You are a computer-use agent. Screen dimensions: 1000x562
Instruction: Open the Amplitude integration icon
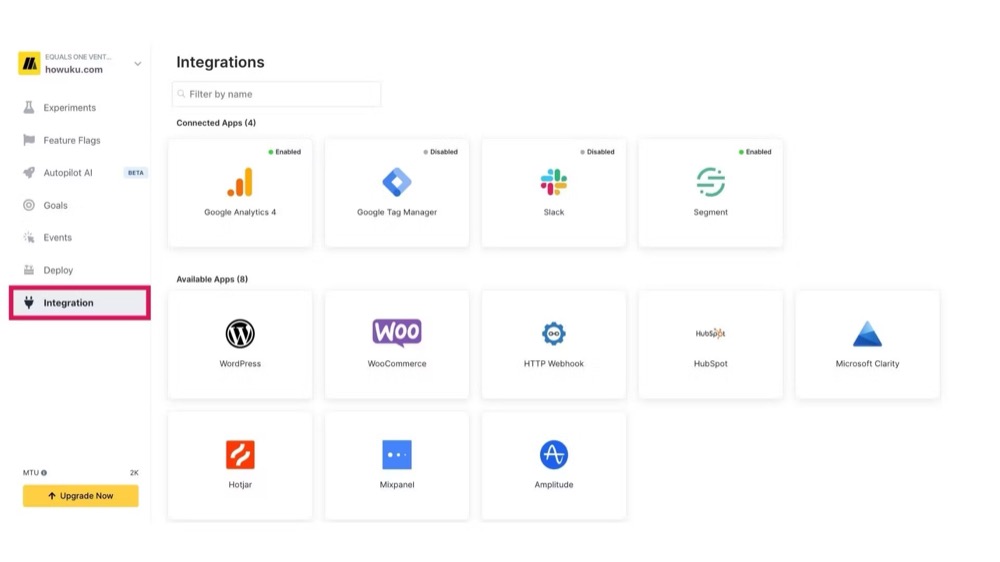point(554,454)
